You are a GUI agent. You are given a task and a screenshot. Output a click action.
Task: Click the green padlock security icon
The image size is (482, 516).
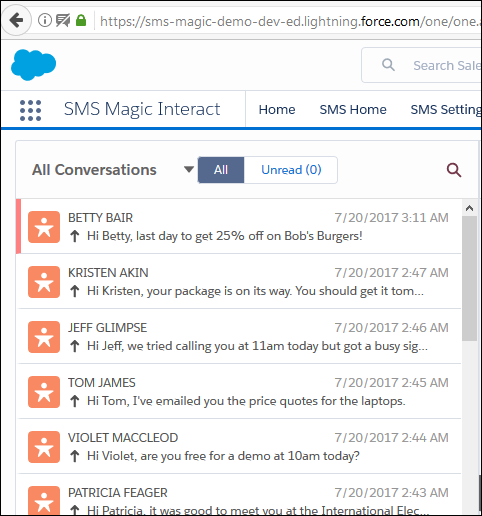[81, 21]
